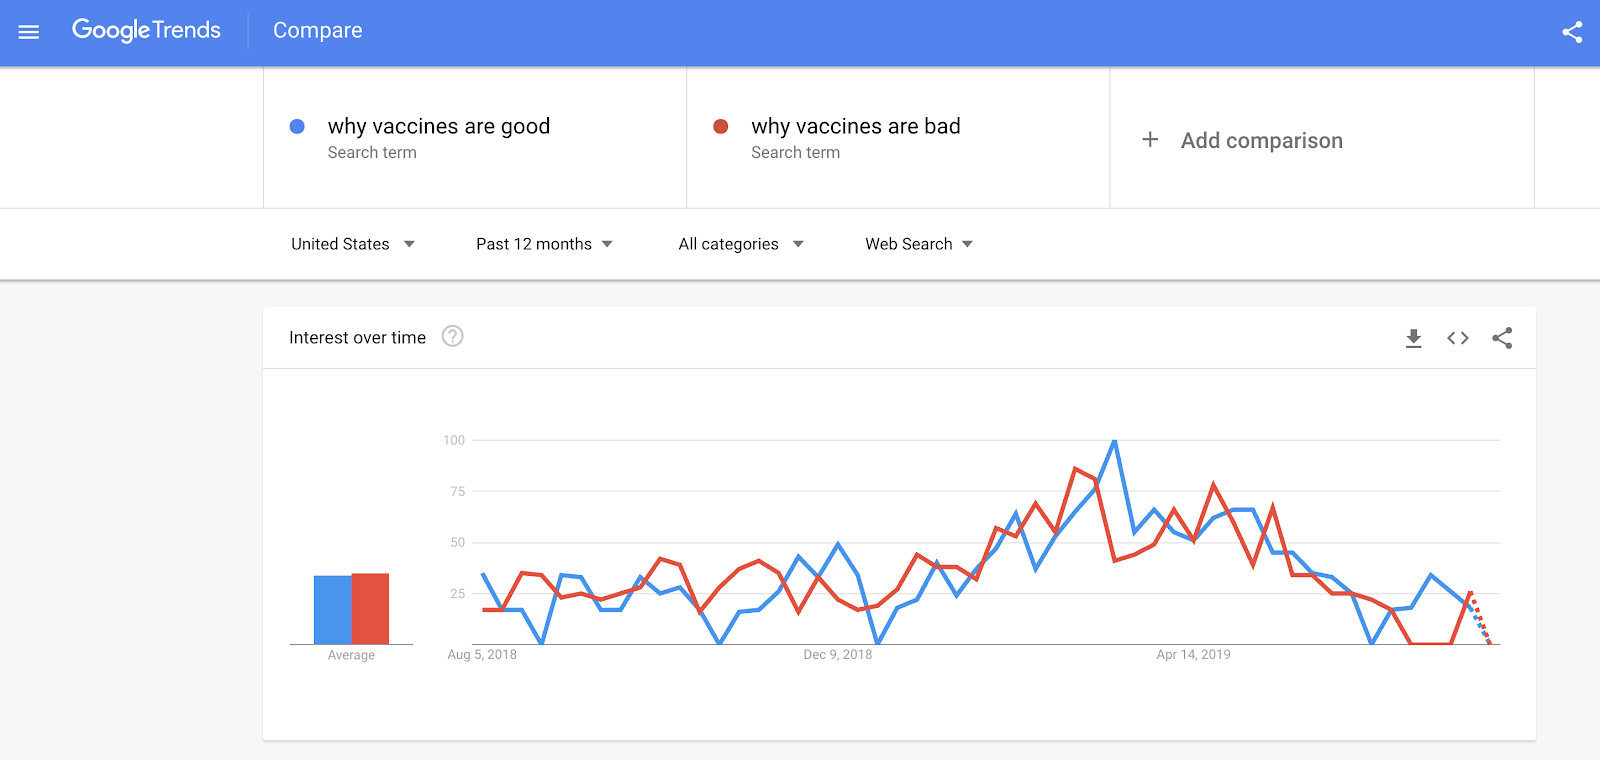Share the Interest over time chart
This screenshot has width=1600, height=760.
[x=1502, y=338]
